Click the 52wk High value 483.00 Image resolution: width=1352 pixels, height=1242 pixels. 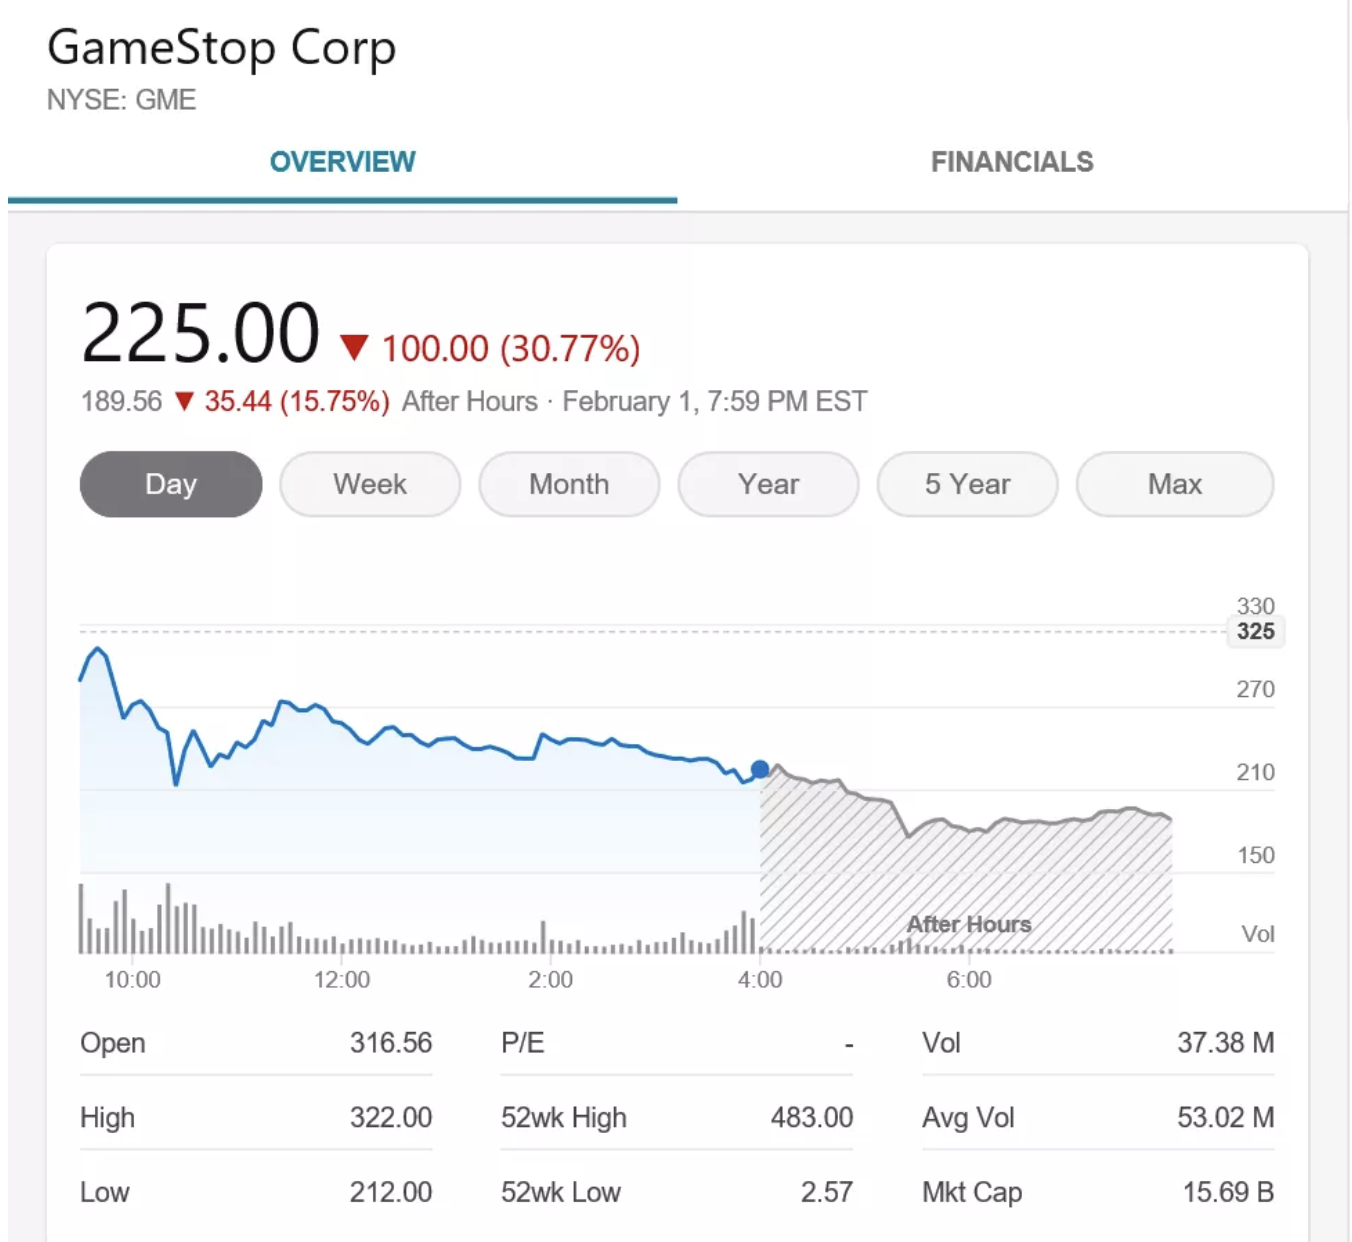coord(811,1117)
